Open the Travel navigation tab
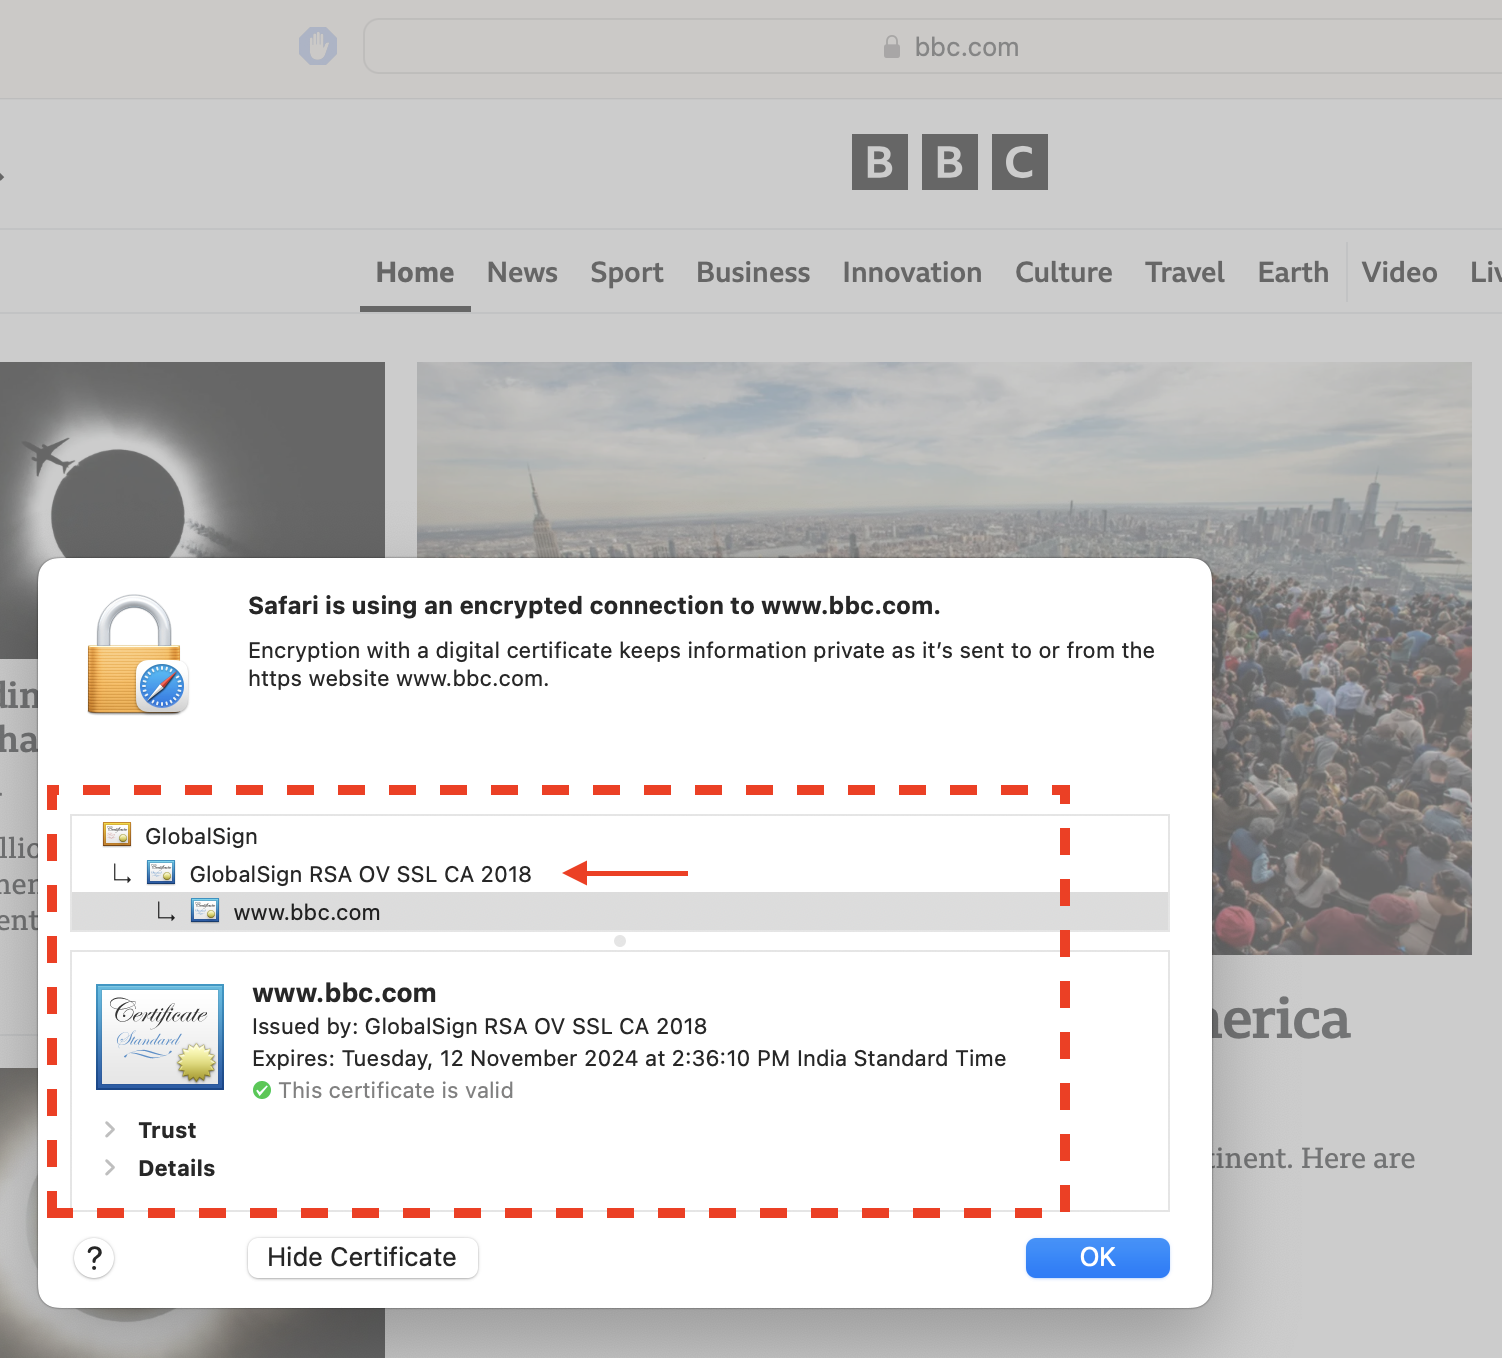The height and width of the screenshot is (1358, 1502). point(1185,272)
